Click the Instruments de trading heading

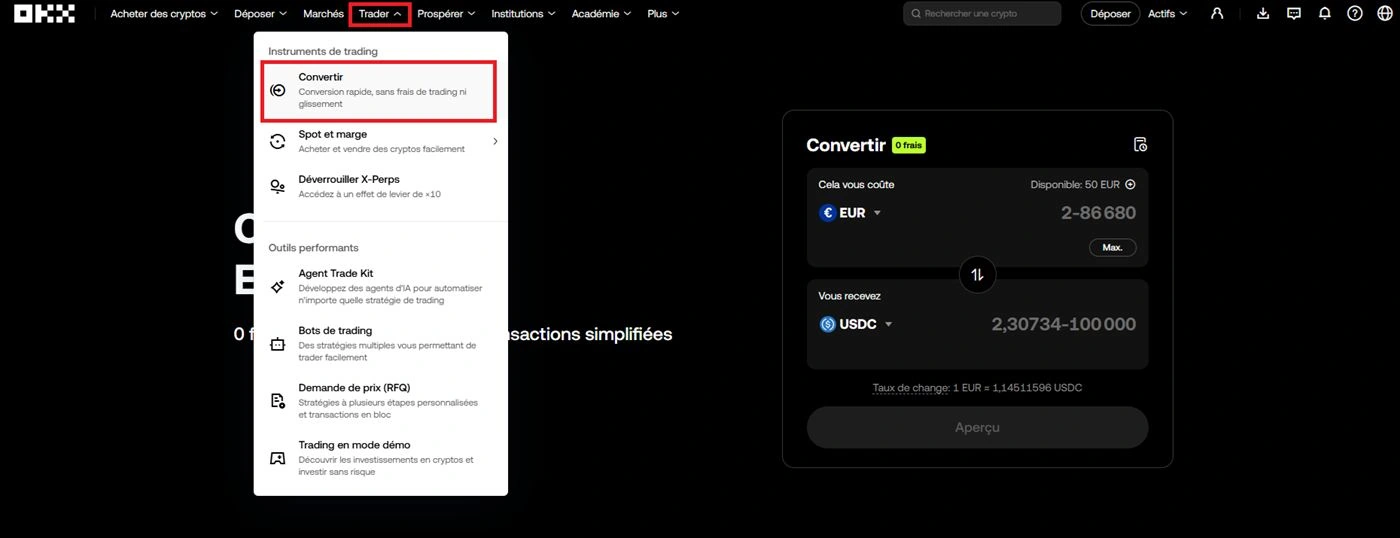point(323,51)
